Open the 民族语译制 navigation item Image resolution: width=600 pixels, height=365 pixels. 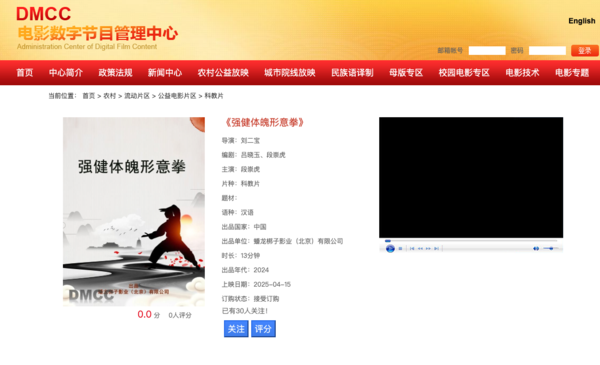coord(352,73)
